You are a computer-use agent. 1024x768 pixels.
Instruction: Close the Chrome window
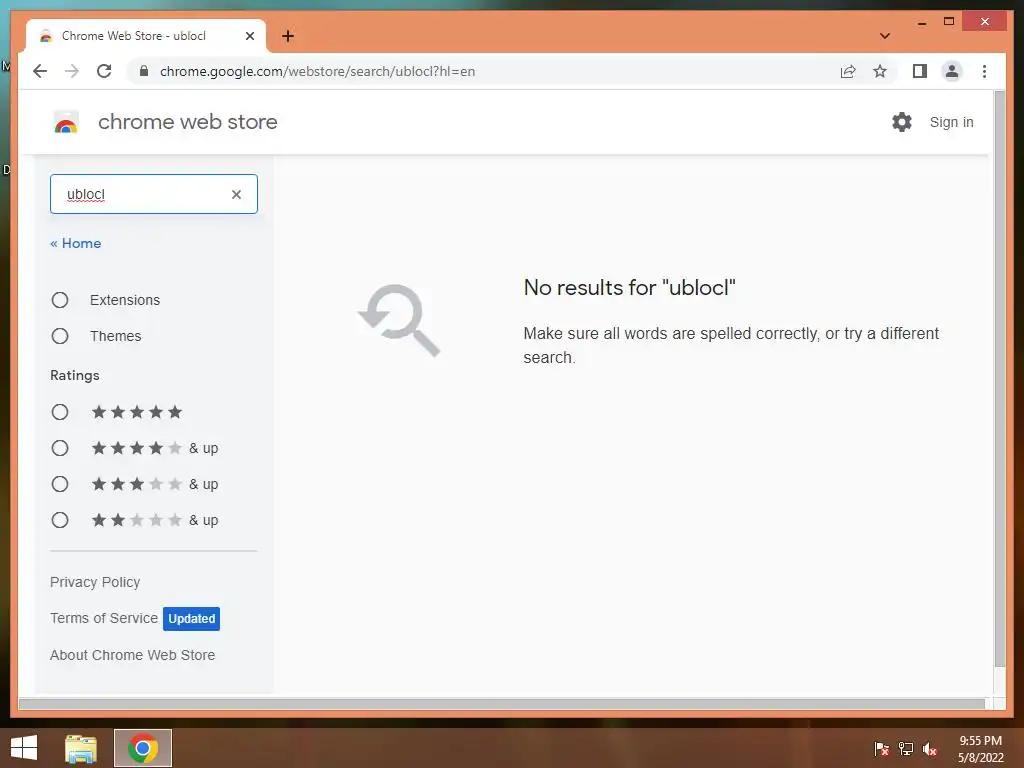point(985,22)
